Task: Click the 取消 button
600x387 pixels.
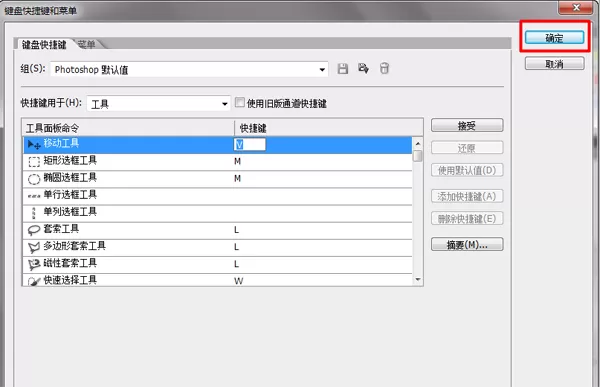Action: 554,64
